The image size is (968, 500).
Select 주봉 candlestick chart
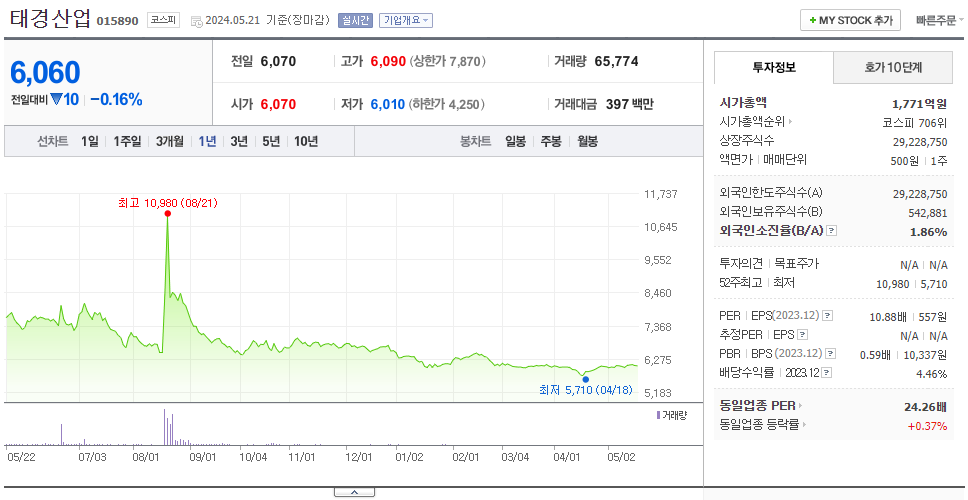pyautogui.click(x=551, y=141)
